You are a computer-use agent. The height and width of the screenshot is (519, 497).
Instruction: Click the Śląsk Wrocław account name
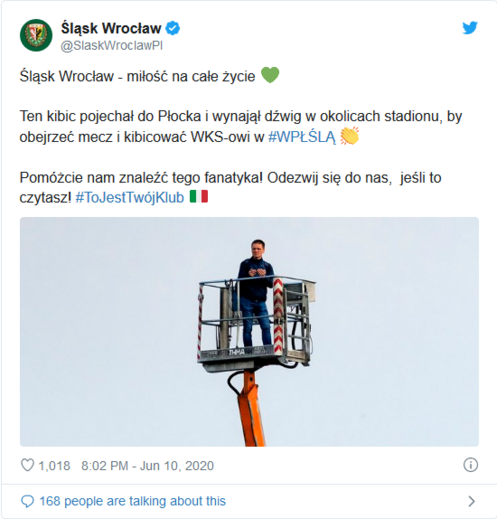(x=111, y=28)
